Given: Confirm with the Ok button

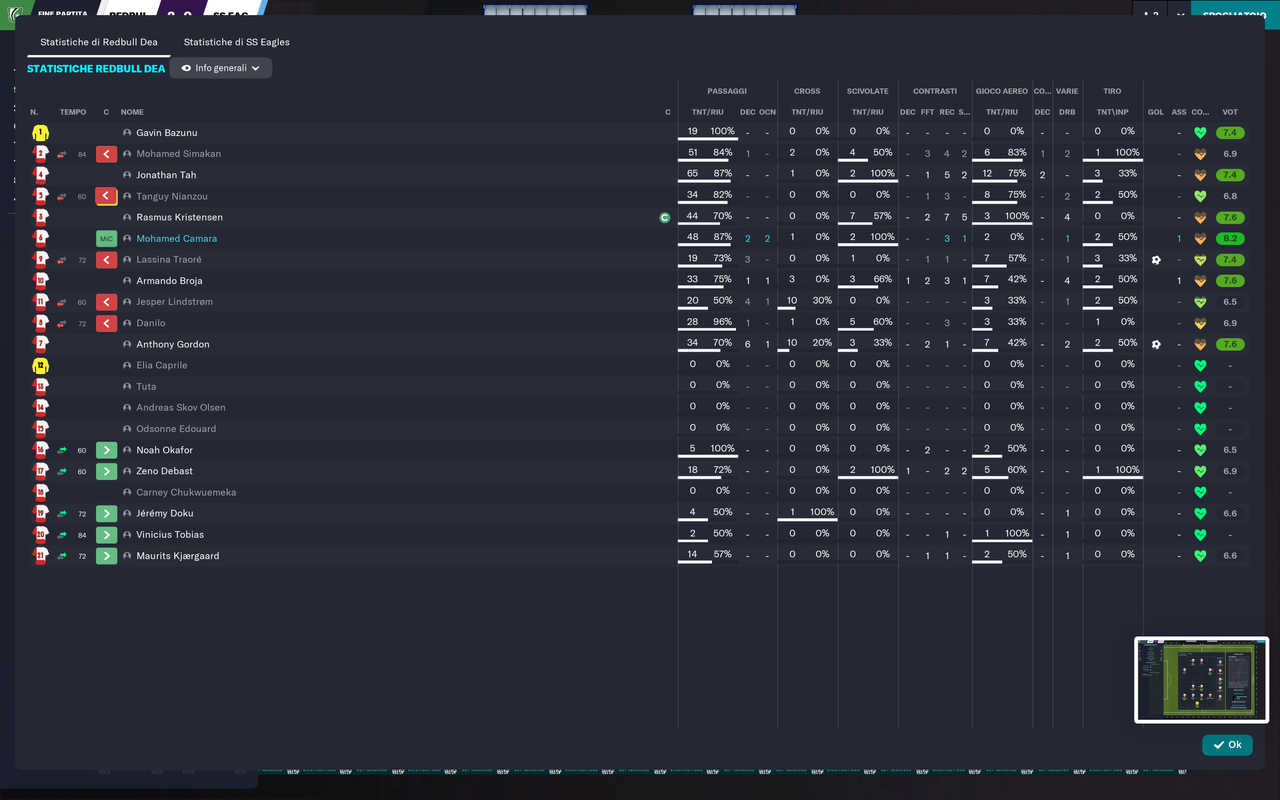Looking at the screenshot, I should coord(1227,745).
